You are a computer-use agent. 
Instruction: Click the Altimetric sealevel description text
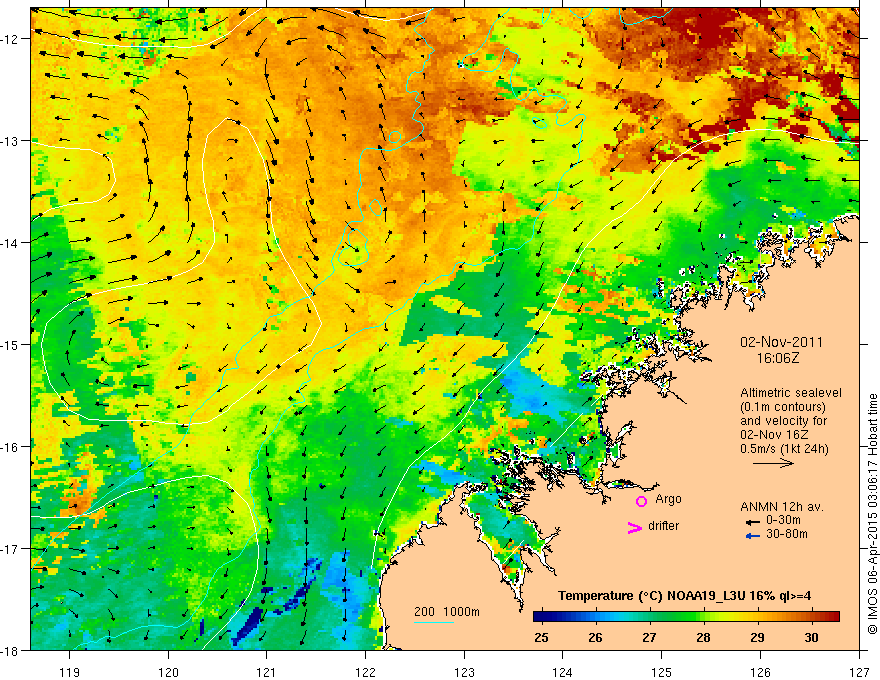click(x=791, y=421)
